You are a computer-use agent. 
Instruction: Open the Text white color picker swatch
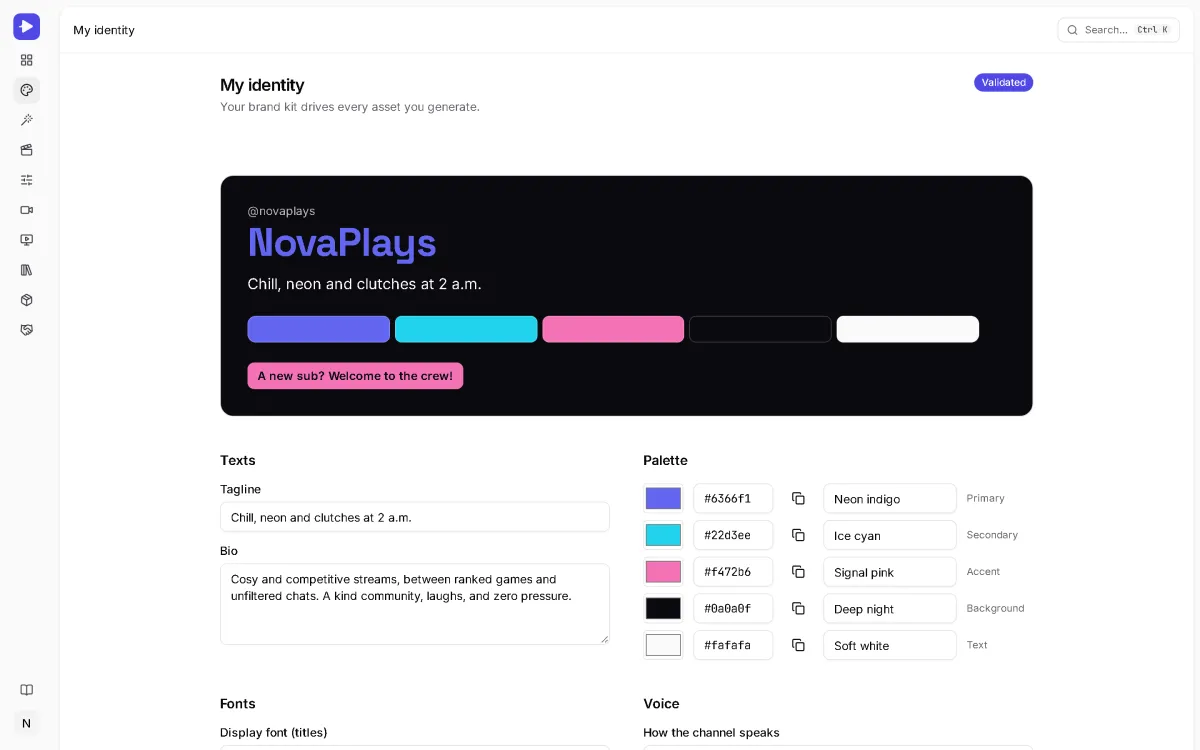[663, 645]
